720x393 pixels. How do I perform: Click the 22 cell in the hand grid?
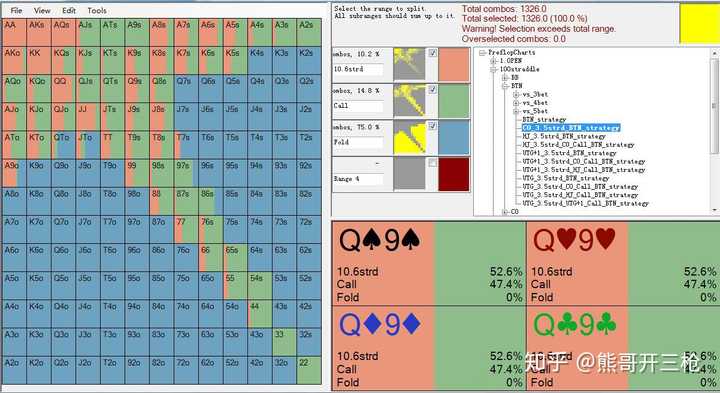pos(309,370)
